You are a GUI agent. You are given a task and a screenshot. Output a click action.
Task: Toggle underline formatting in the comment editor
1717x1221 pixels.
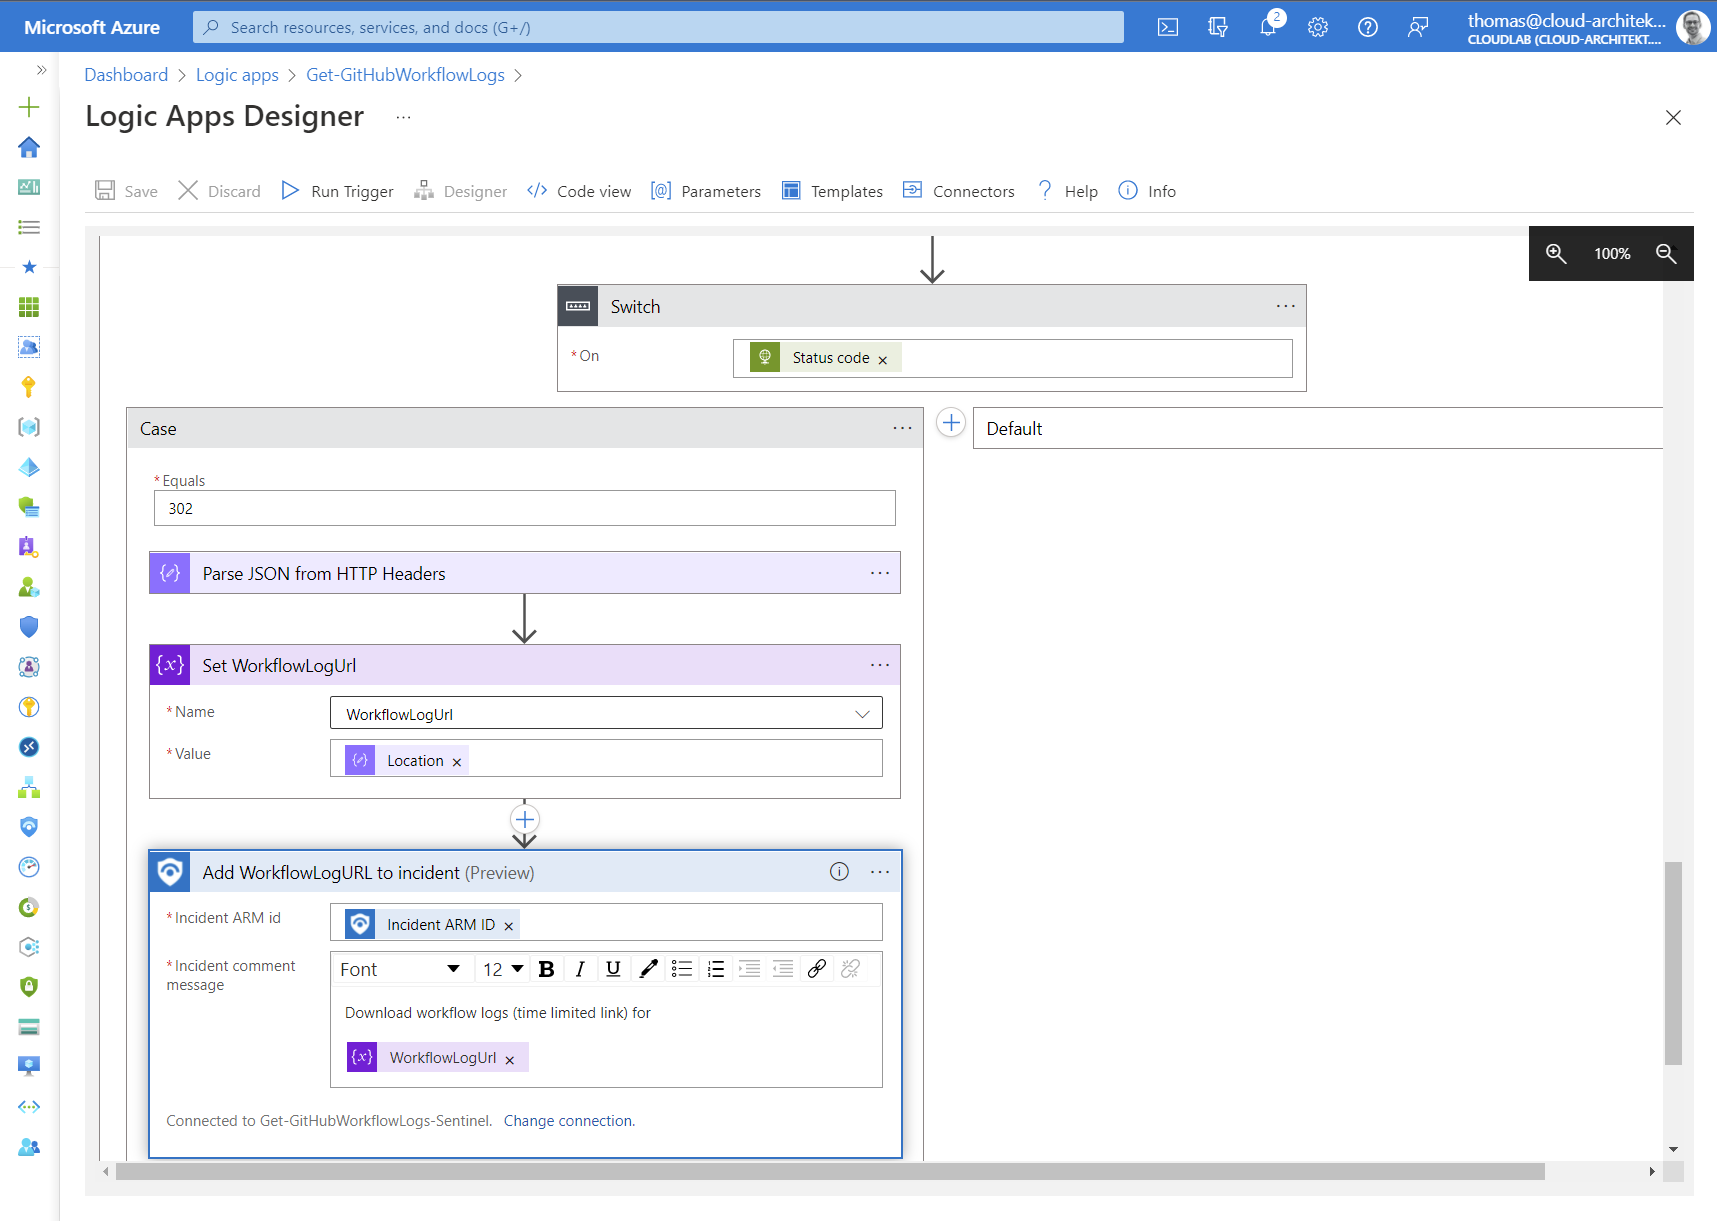(614, 969)
